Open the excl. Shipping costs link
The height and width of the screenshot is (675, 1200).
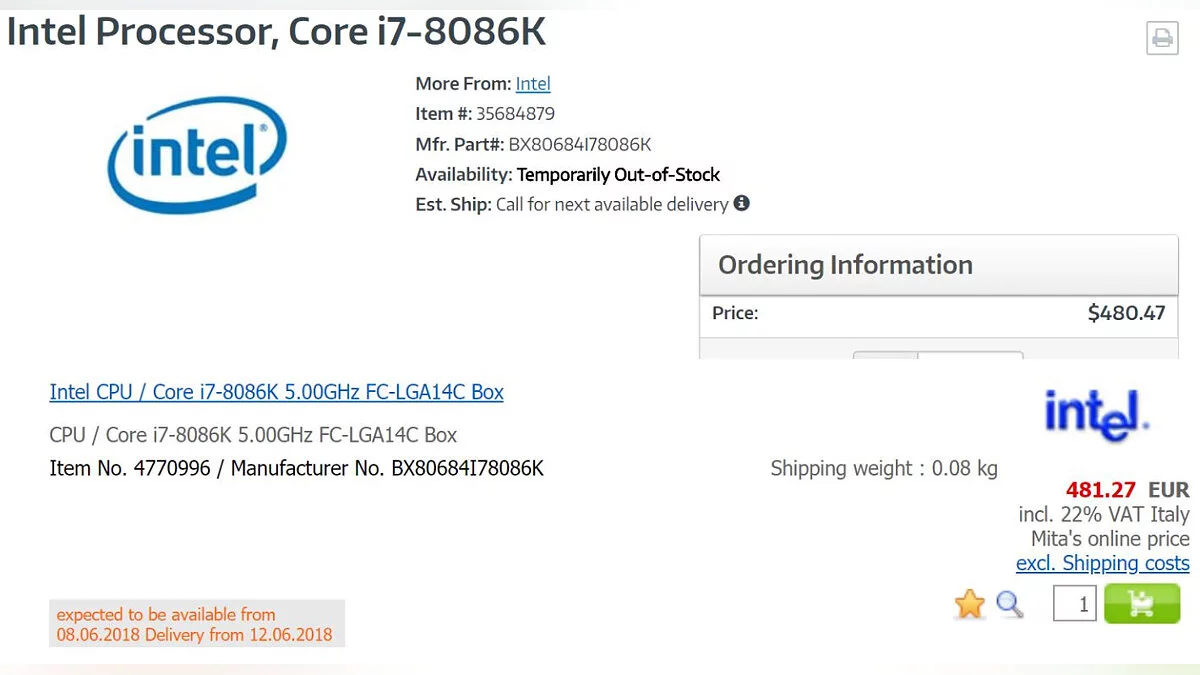[1102, 563]
